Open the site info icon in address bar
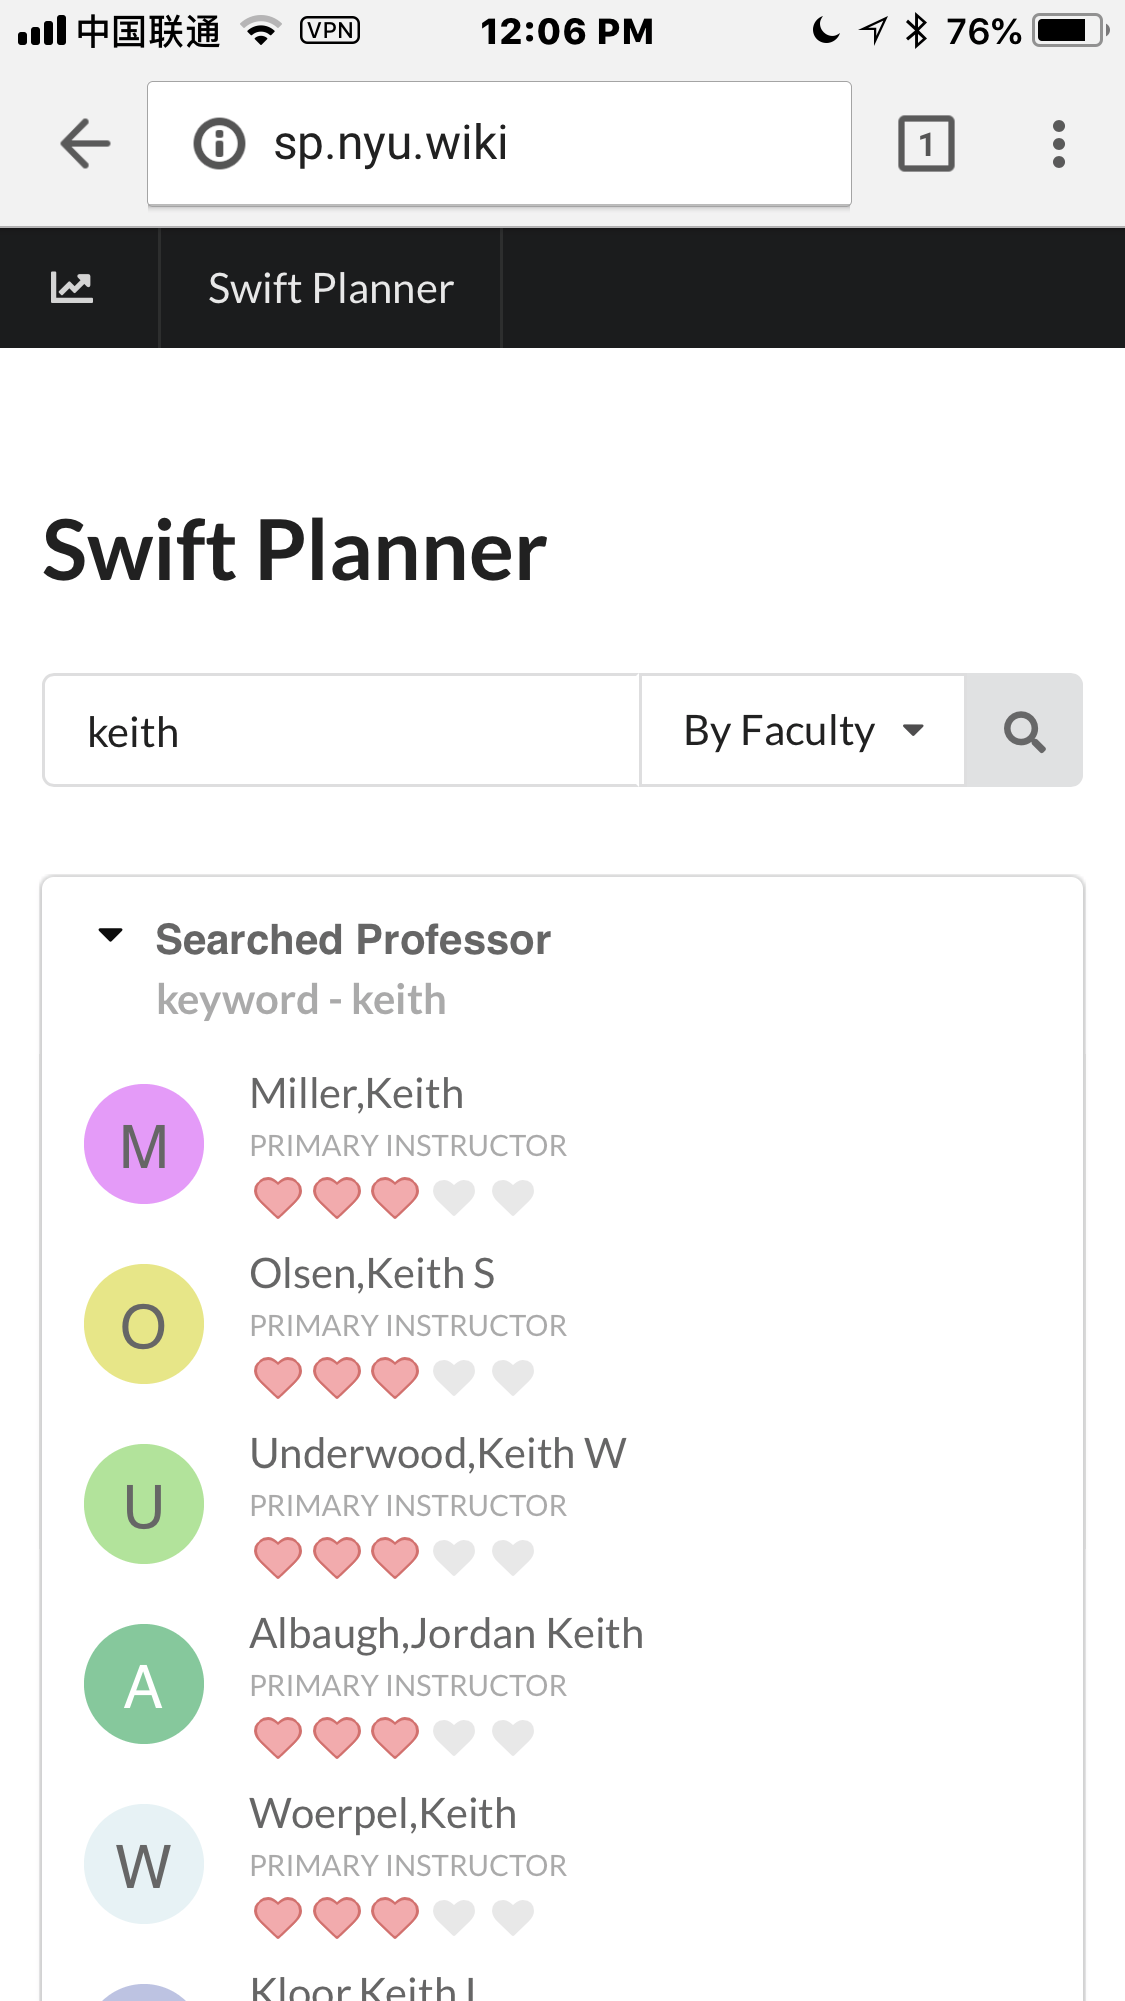 (219, 144)
